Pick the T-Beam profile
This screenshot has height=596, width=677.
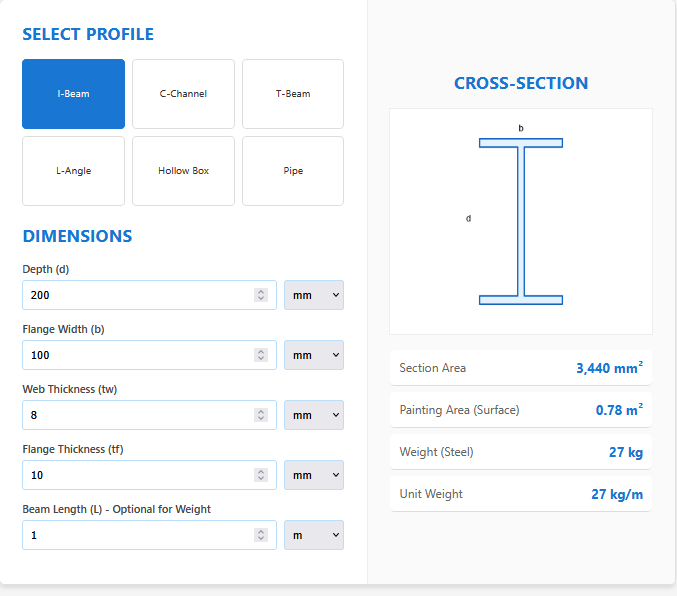point(293,94)
